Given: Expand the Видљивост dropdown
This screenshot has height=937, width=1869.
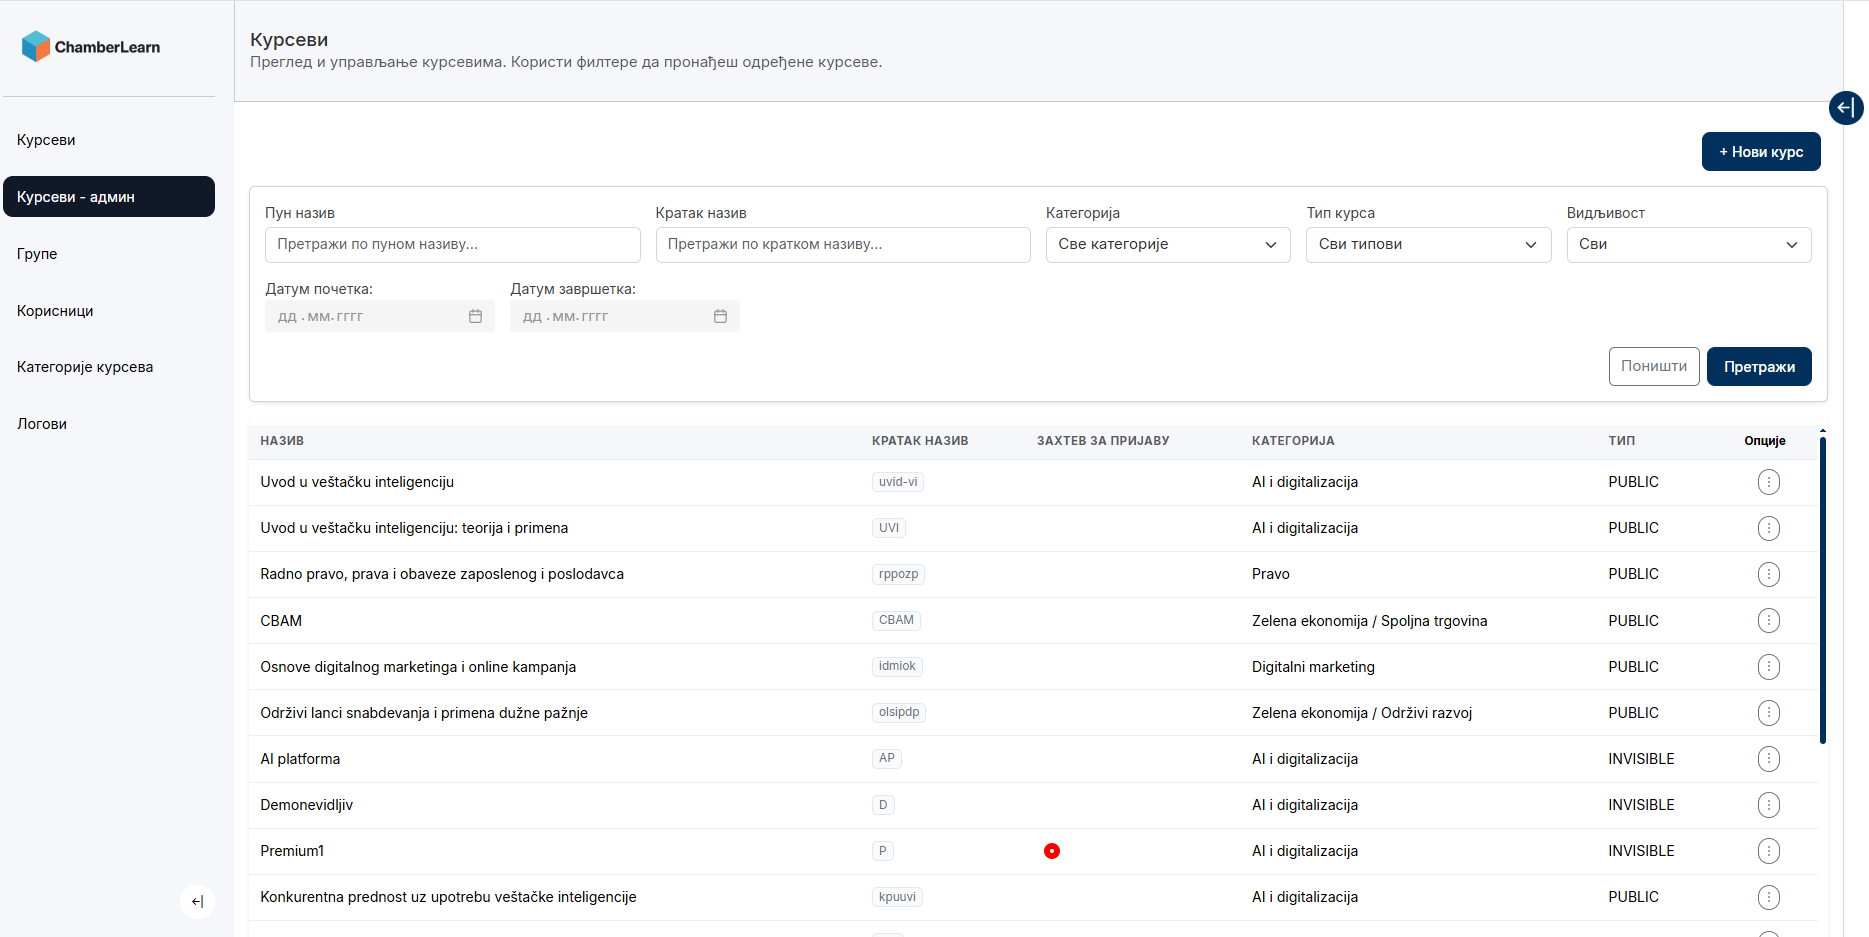Looking at the screenshot, I should (1688, 245).
